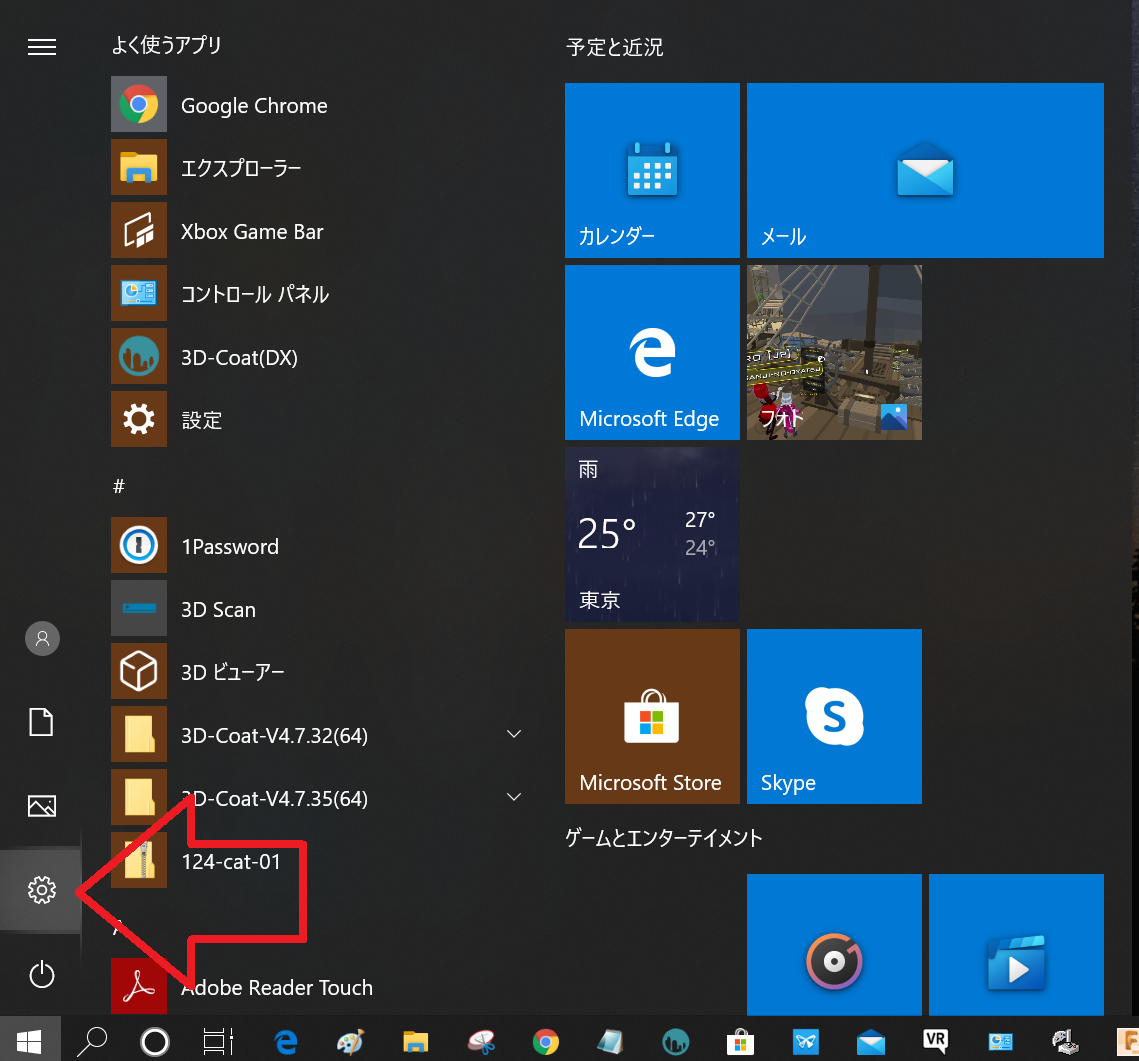Expand the Start menu hamburger button
Image resolution: width=1139 pixels, height=1061 pixels.
pyautogui.click(x=41, y=47)
